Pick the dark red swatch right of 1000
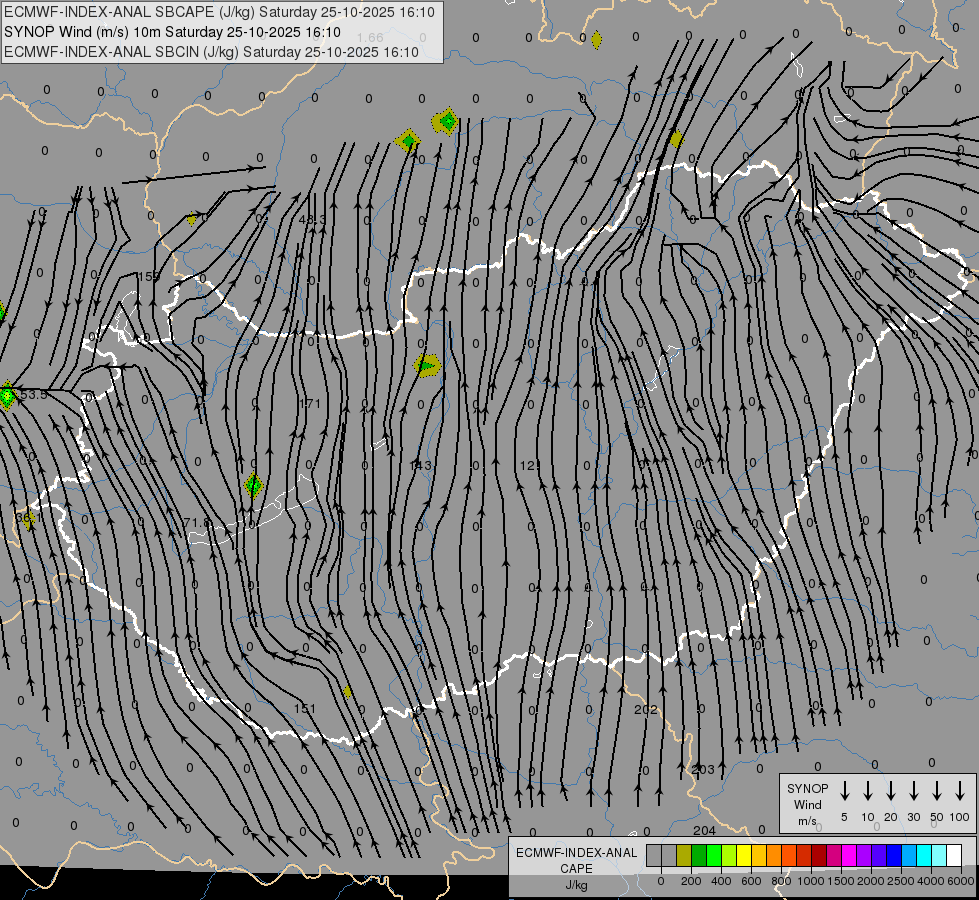This screenshot has width=979, height=900. pyautogui.click(x=819, y=855)
